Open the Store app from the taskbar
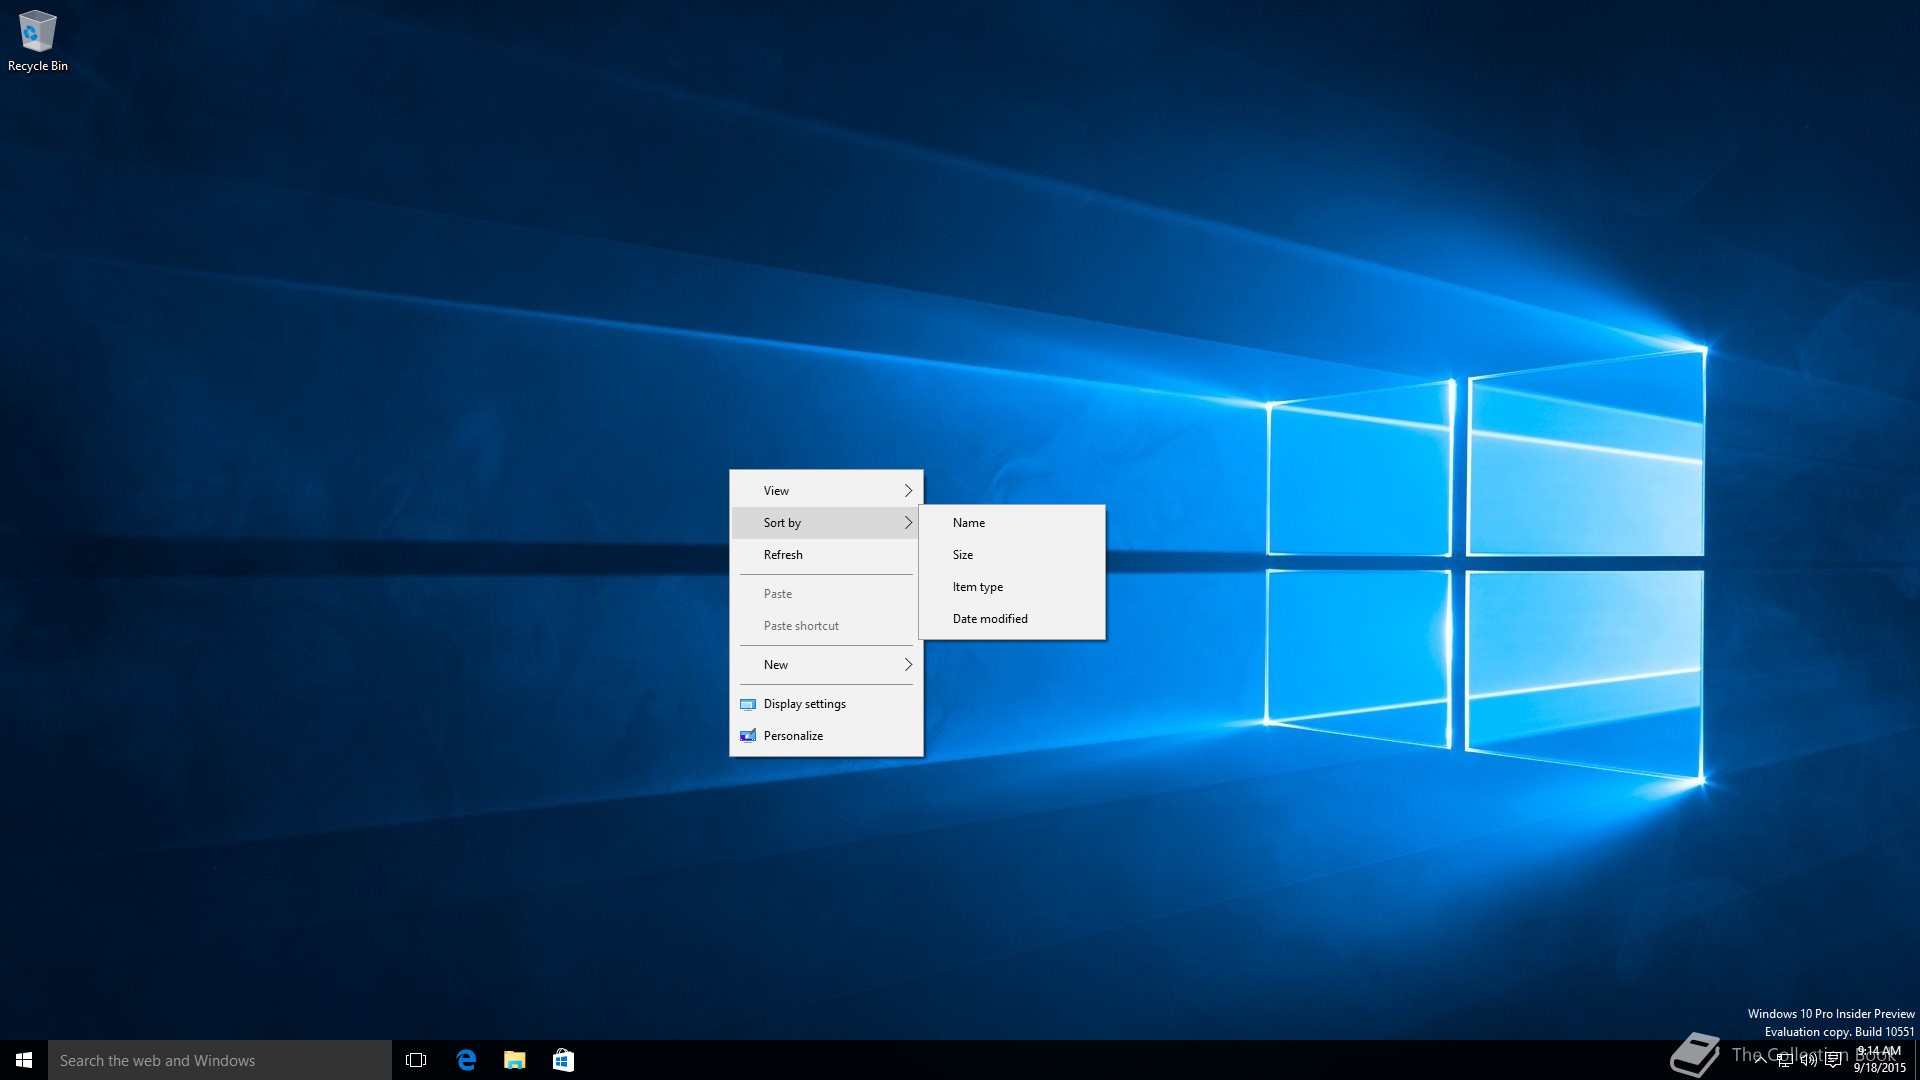 563,1060
